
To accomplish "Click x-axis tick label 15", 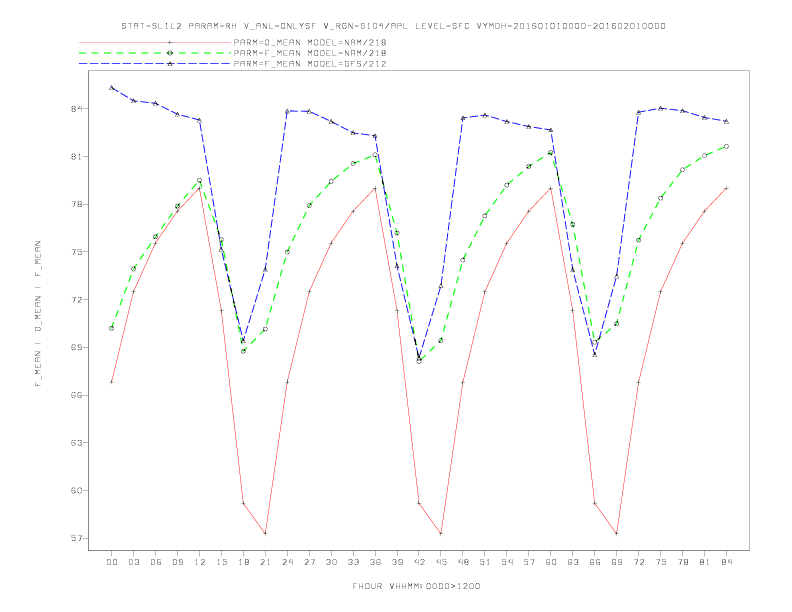I will pyautogui.click(x=221, y=562).
